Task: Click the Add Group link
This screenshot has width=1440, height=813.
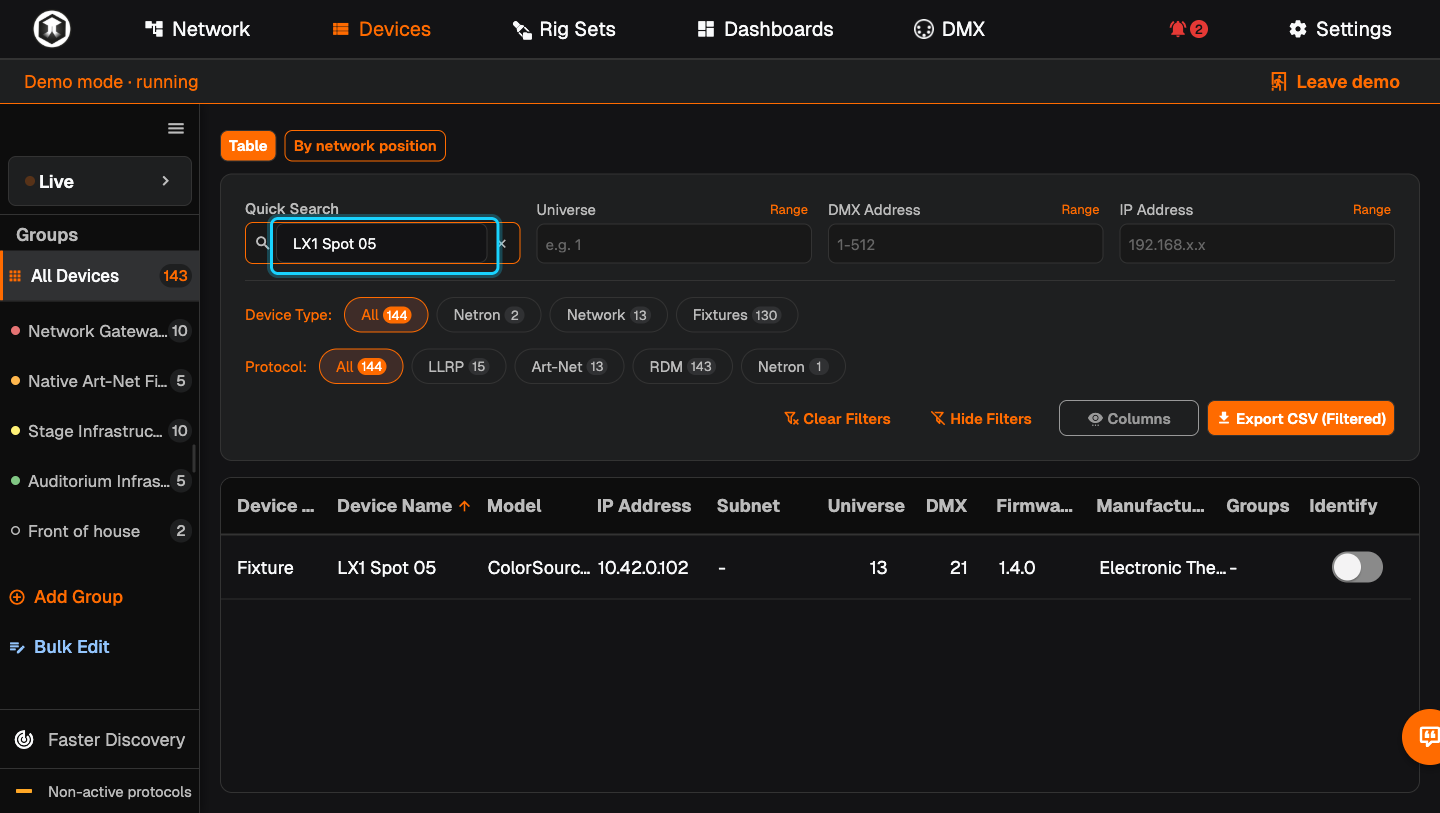Action: coord(66,597)
